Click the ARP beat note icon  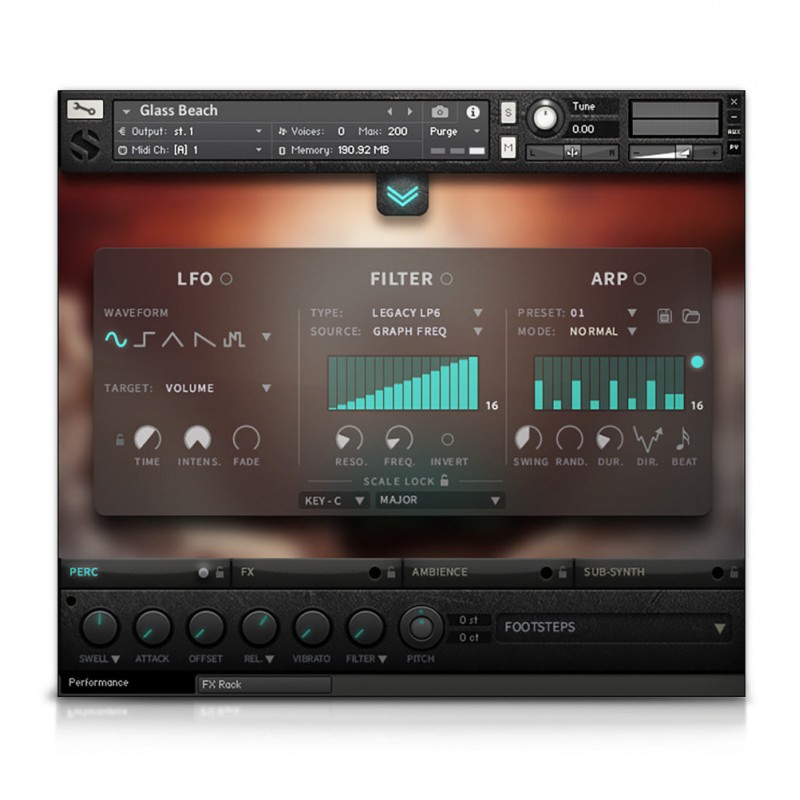(x=684, y=438)
